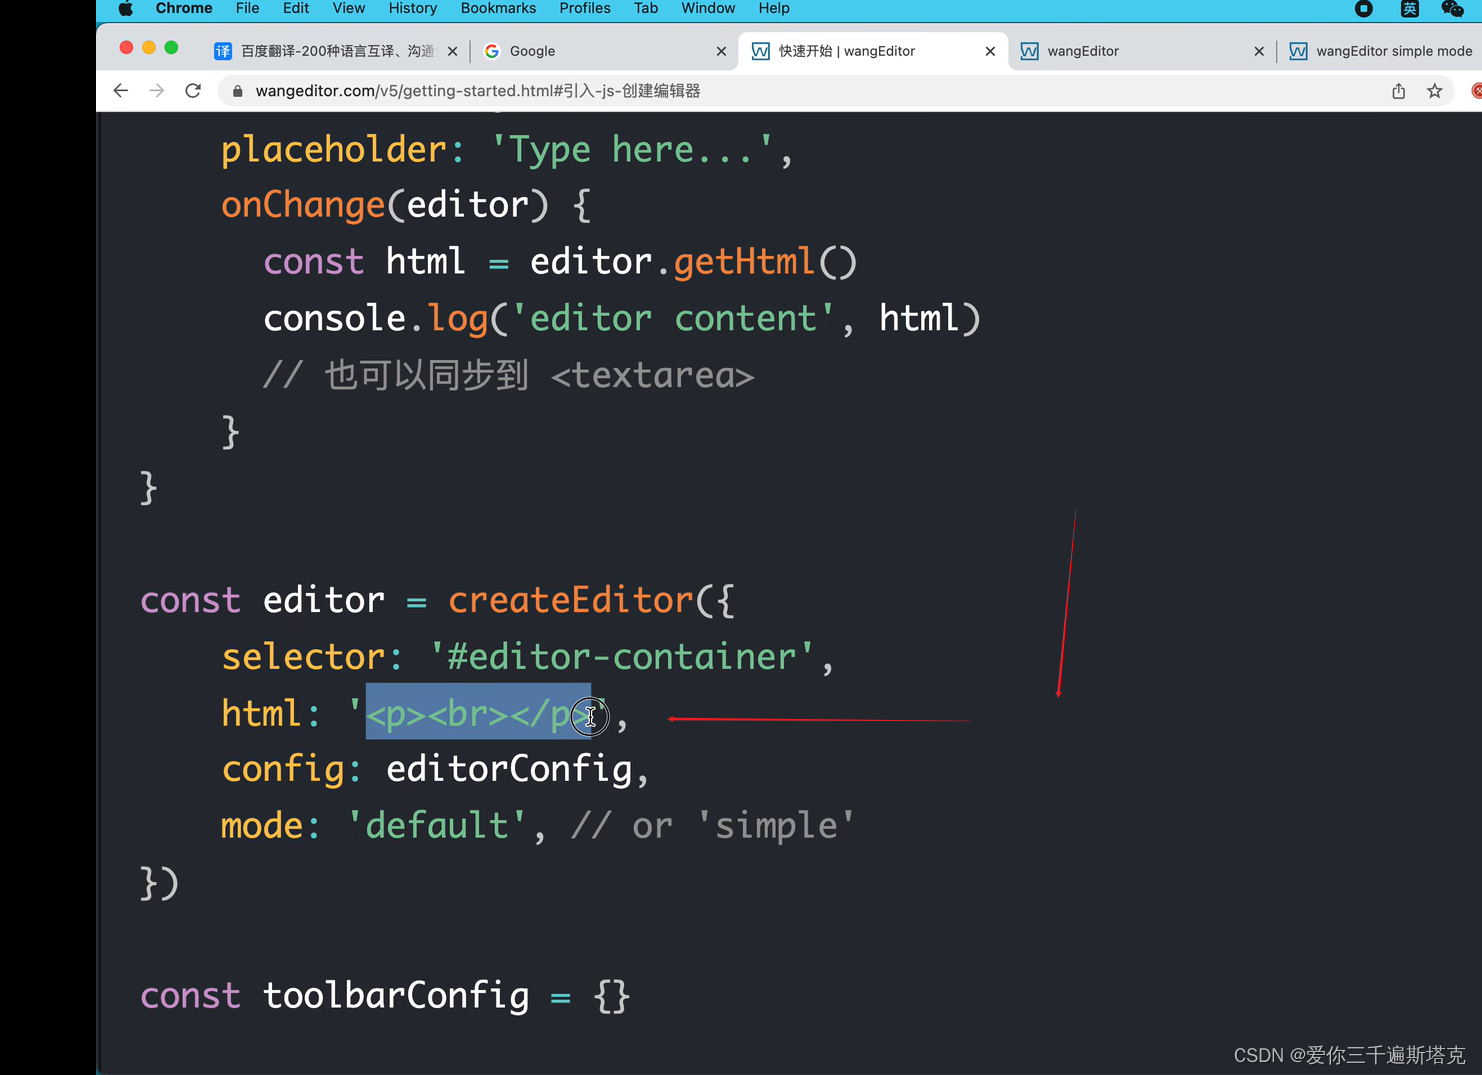Screen dimensions: 1482x1075
Task: Click the site lock icon
Action: (x=238, y=91)
